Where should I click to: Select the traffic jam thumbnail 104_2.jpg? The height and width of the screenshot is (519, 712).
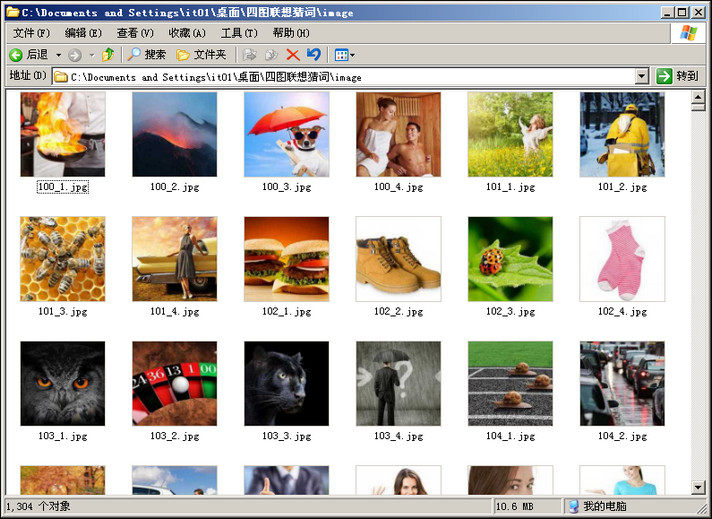point(622,383)
